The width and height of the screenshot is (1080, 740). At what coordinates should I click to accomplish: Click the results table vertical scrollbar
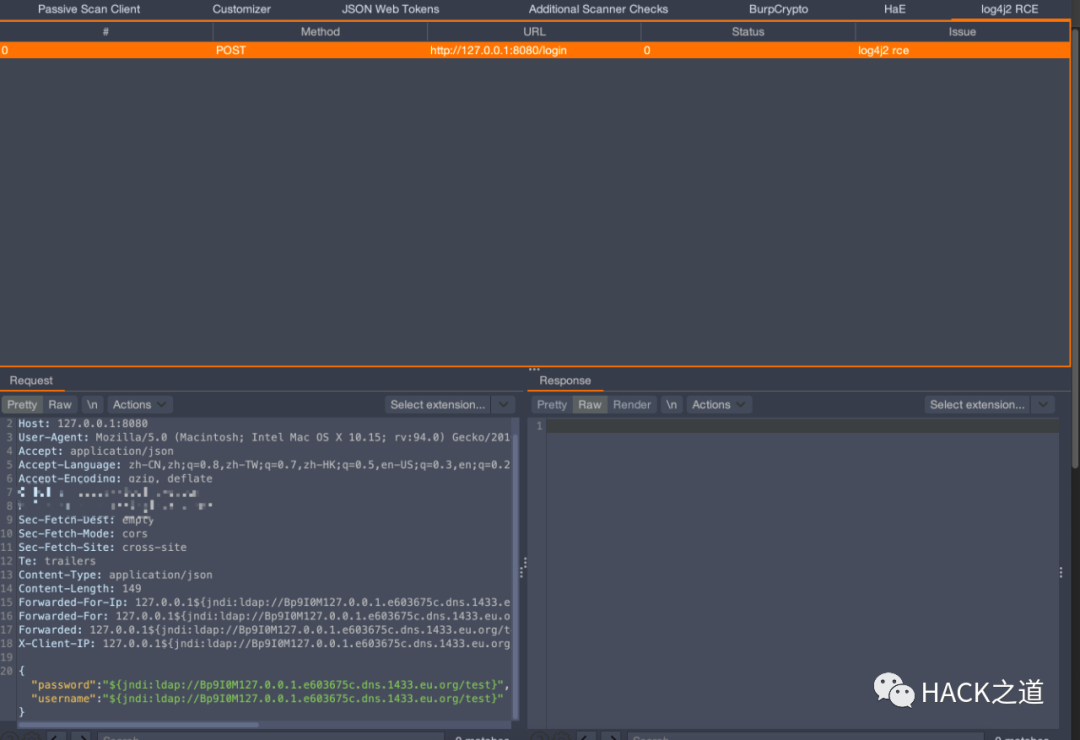pos(1075,248)
